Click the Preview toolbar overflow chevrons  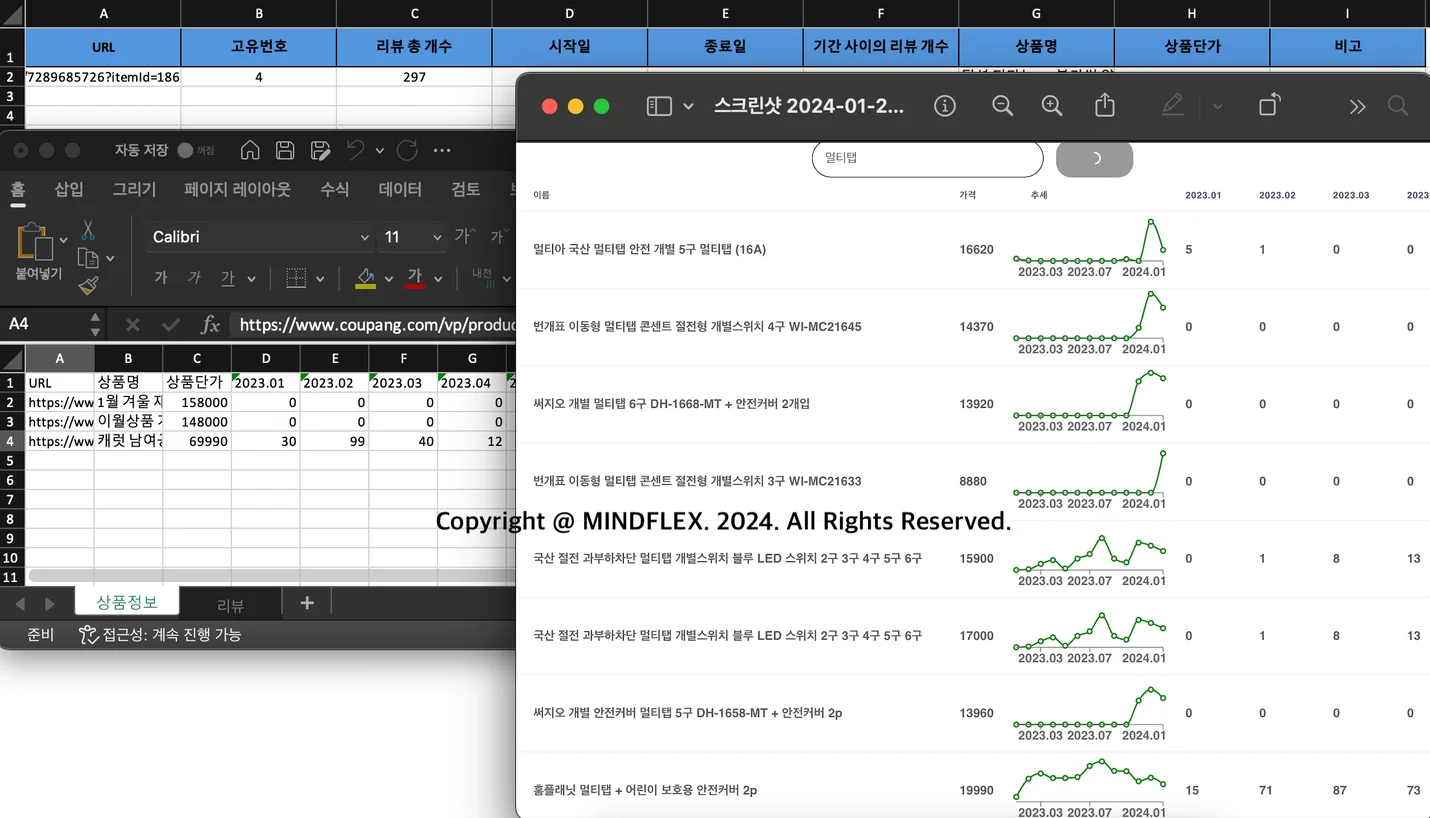coord(1357,106)
